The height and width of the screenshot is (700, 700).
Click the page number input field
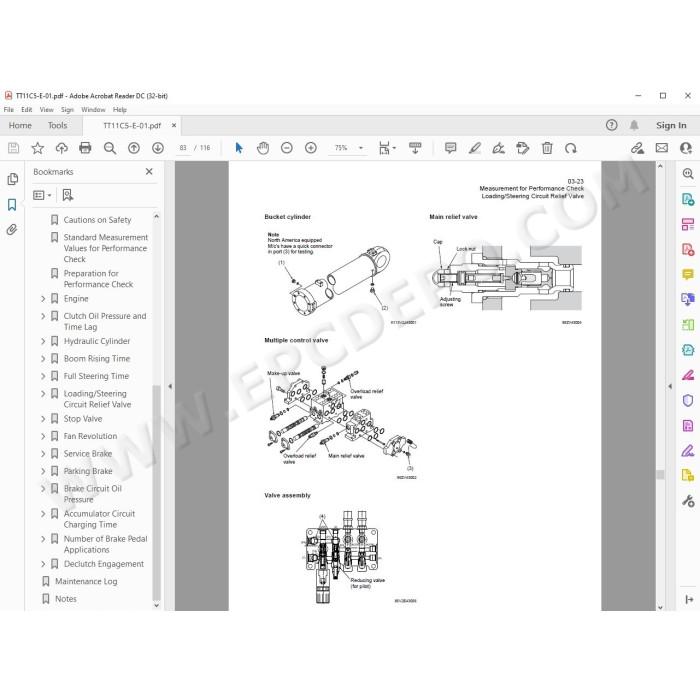click(x=183, y=148)
